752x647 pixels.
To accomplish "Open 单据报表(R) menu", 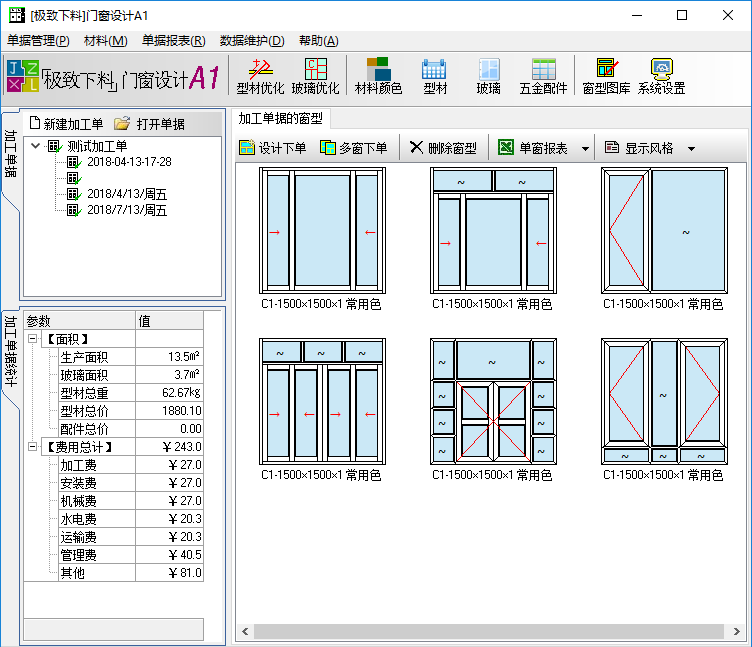I will point(174,41).
